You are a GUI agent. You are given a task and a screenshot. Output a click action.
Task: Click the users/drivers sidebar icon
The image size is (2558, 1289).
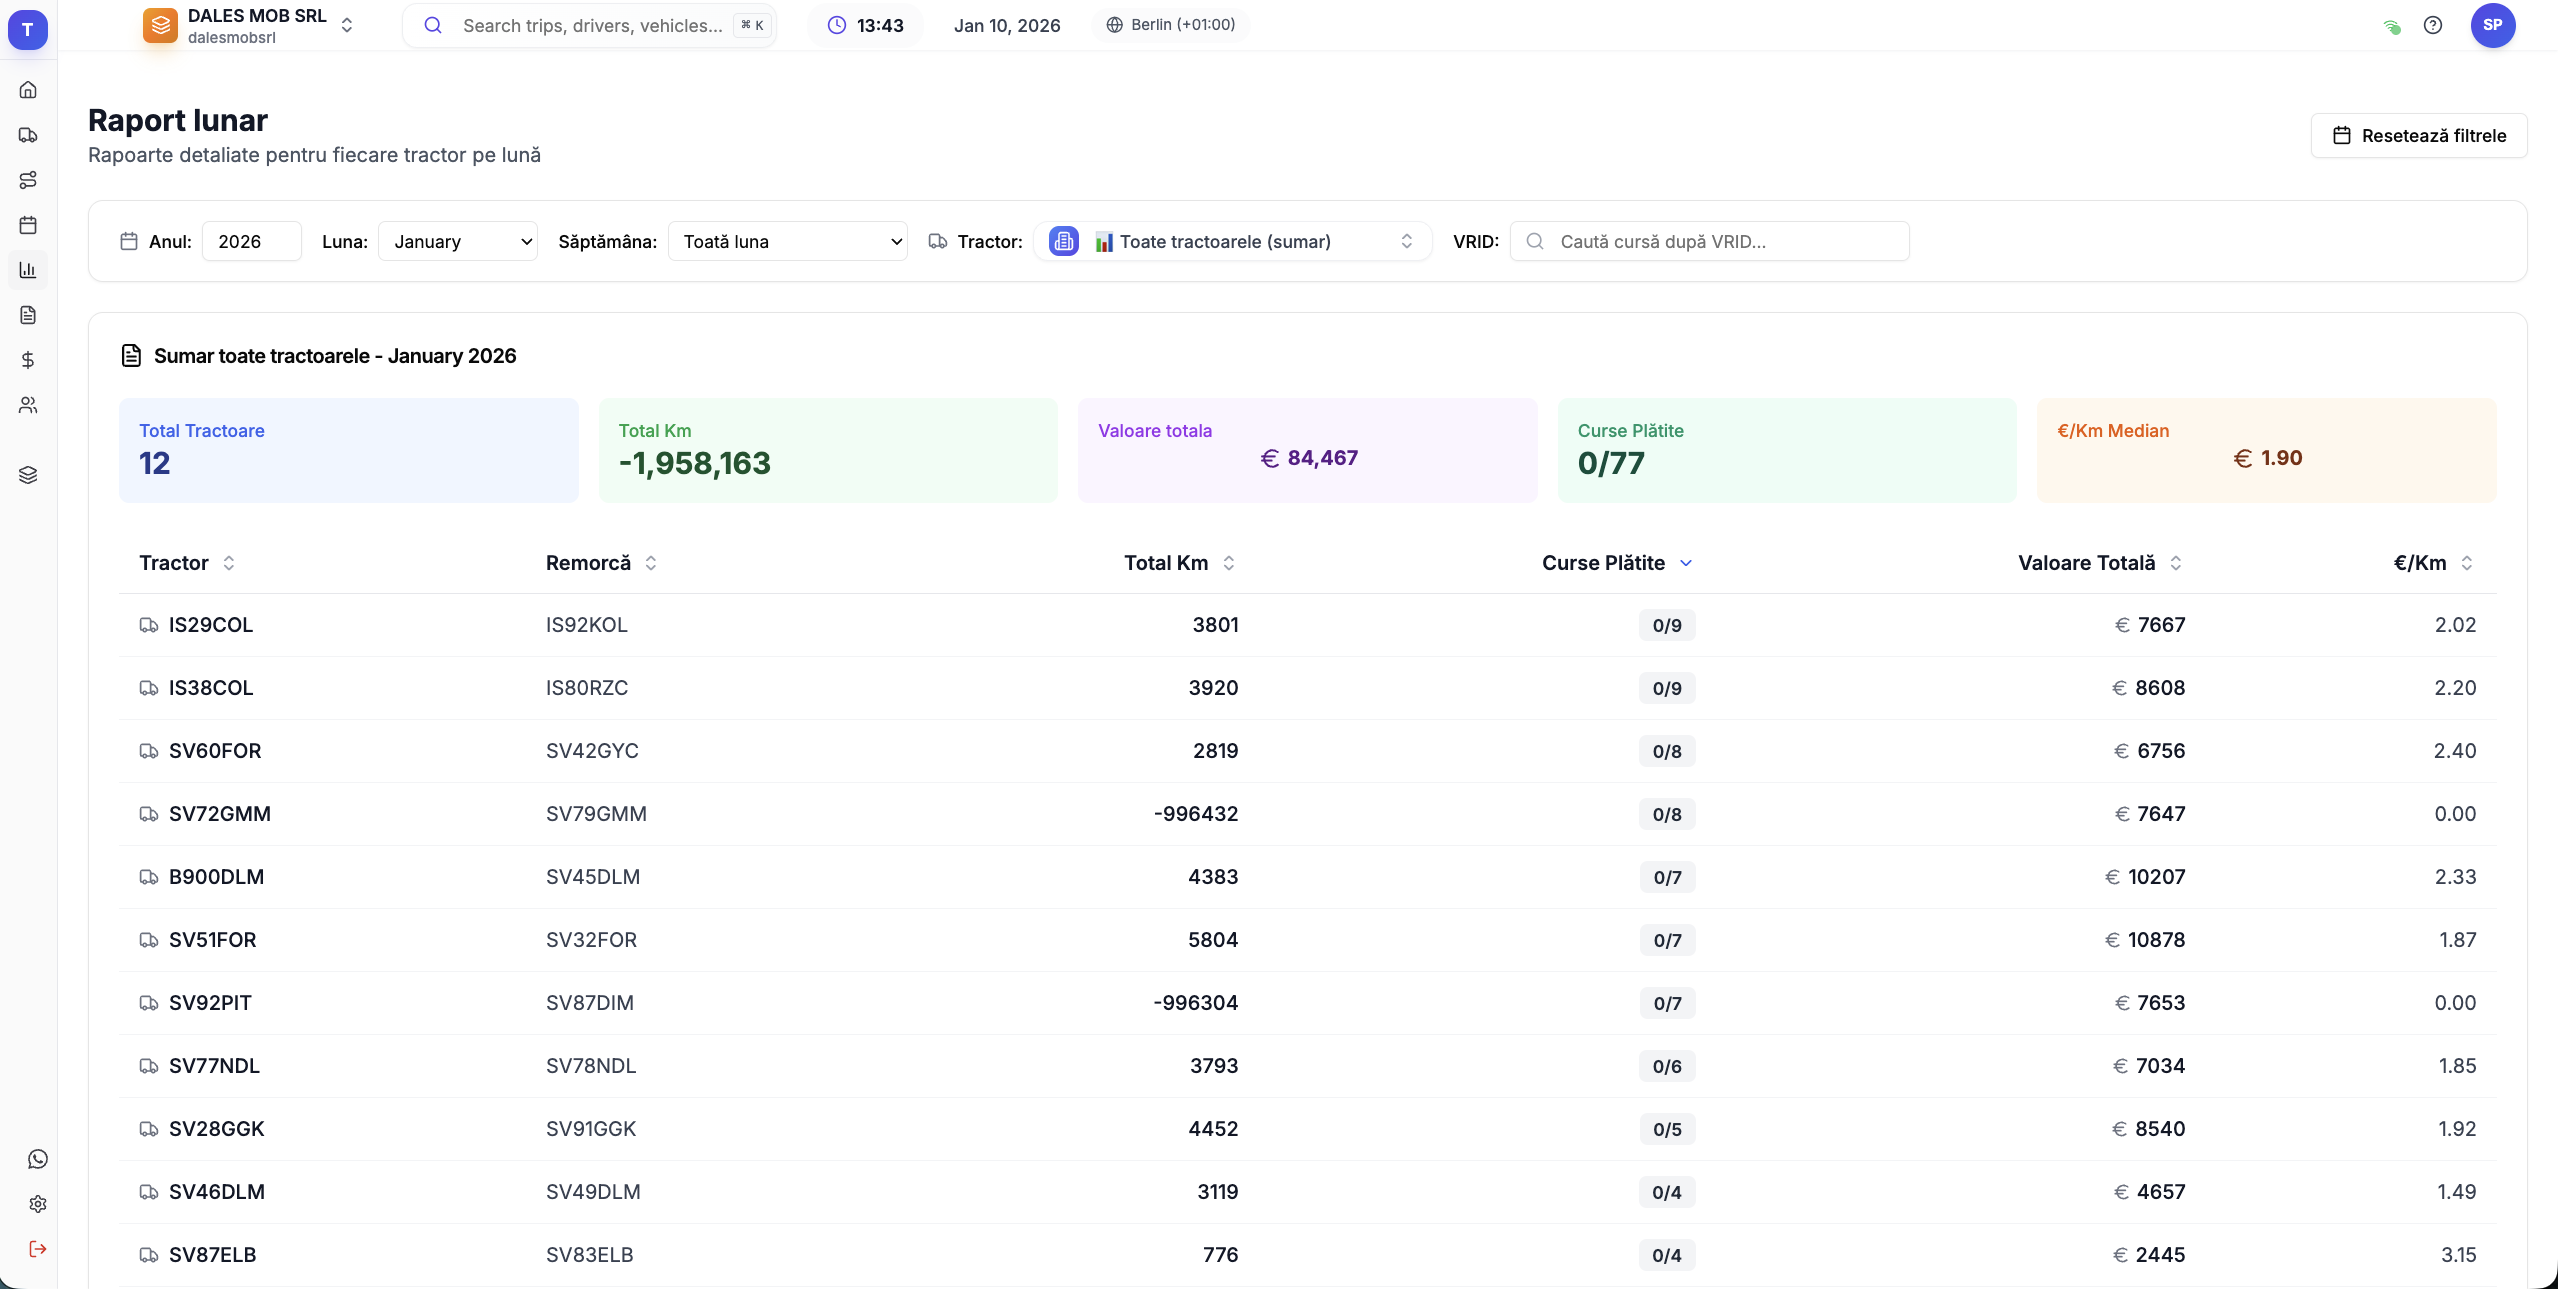[x=28, y=405]
